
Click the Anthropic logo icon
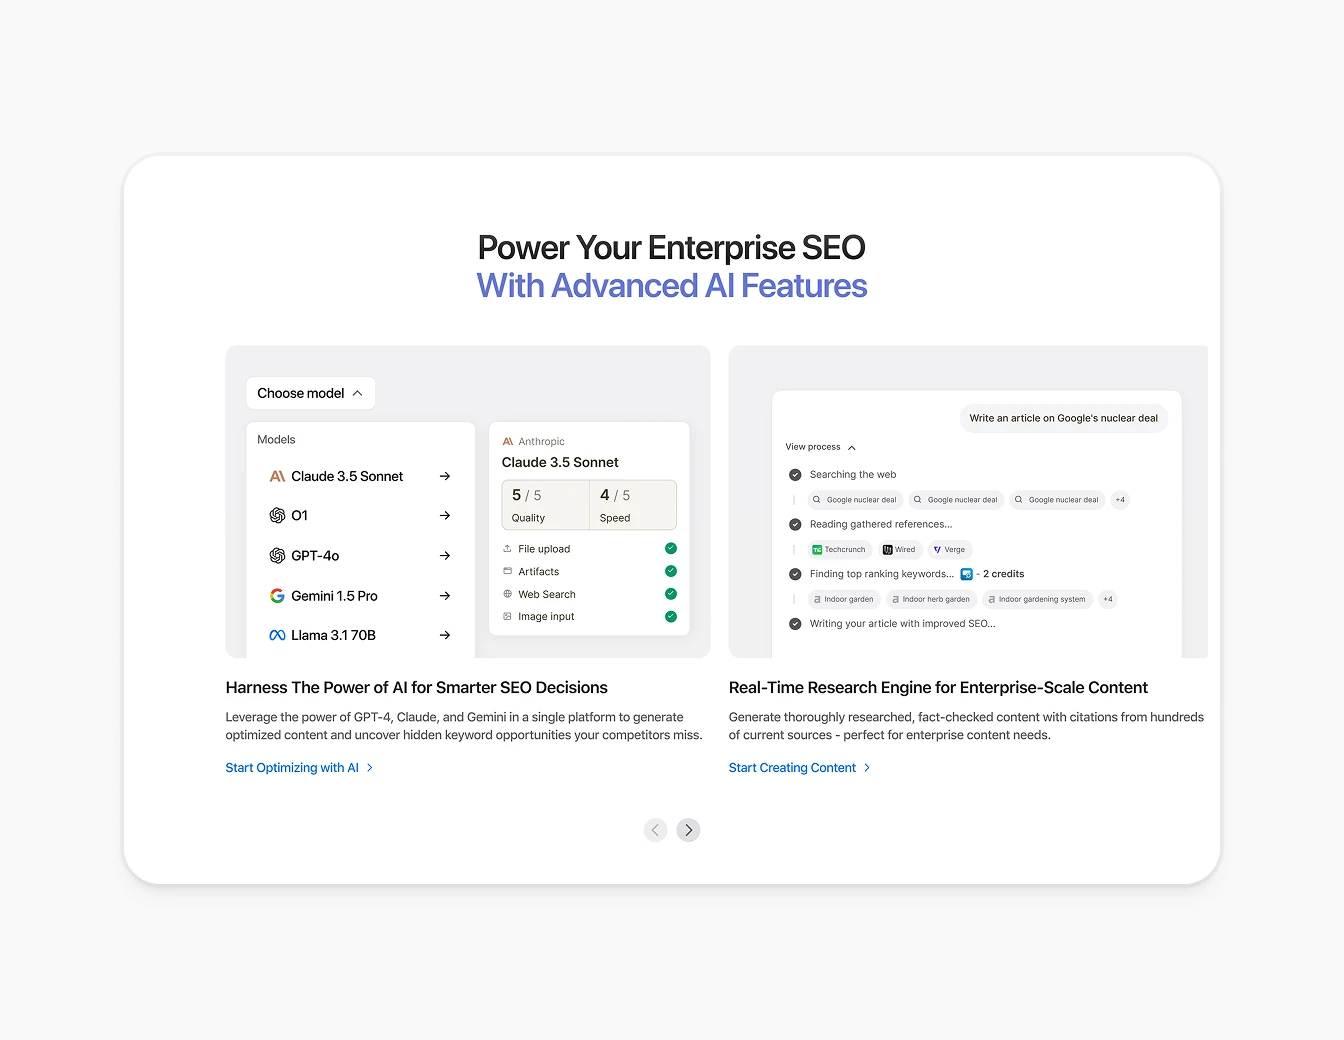[508, 441]
